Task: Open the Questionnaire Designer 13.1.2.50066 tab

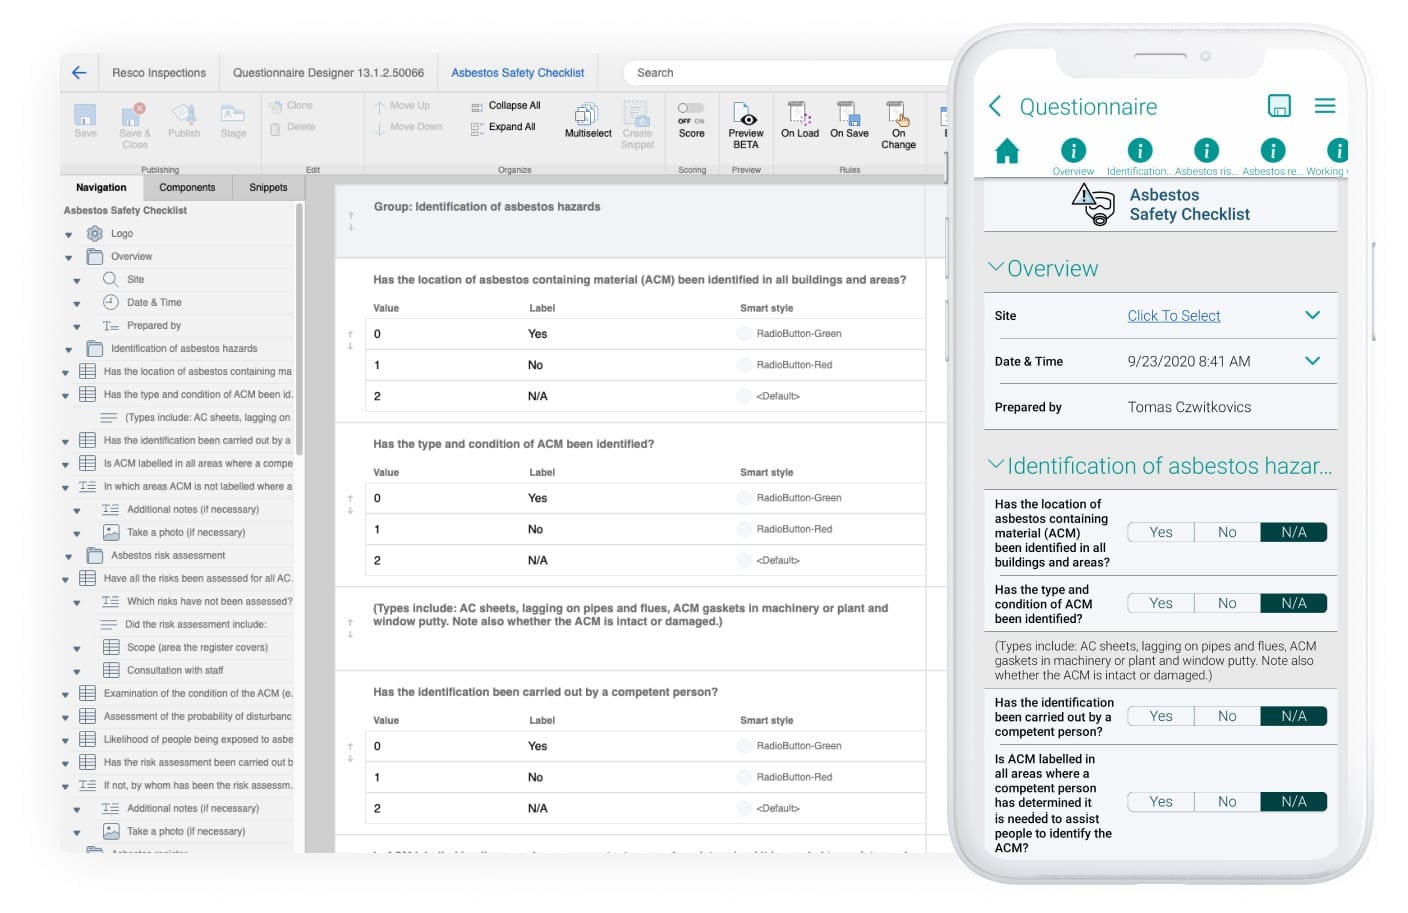Action: pyautogui.click(x=328, y=72)
